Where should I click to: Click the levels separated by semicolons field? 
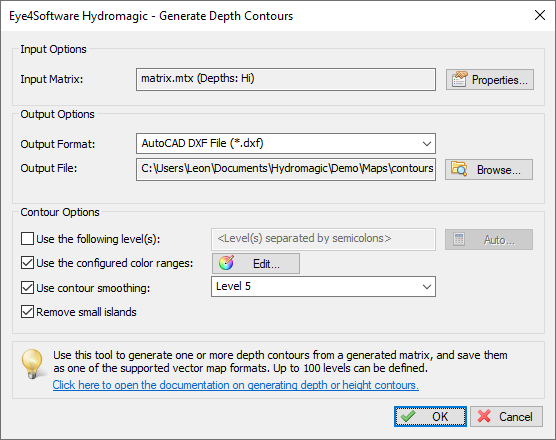tap(323, 239)
